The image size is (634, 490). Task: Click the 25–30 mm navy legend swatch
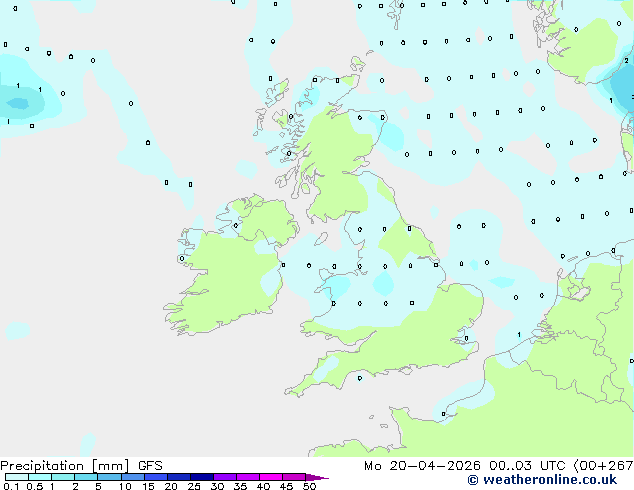[x=202, y=477]
